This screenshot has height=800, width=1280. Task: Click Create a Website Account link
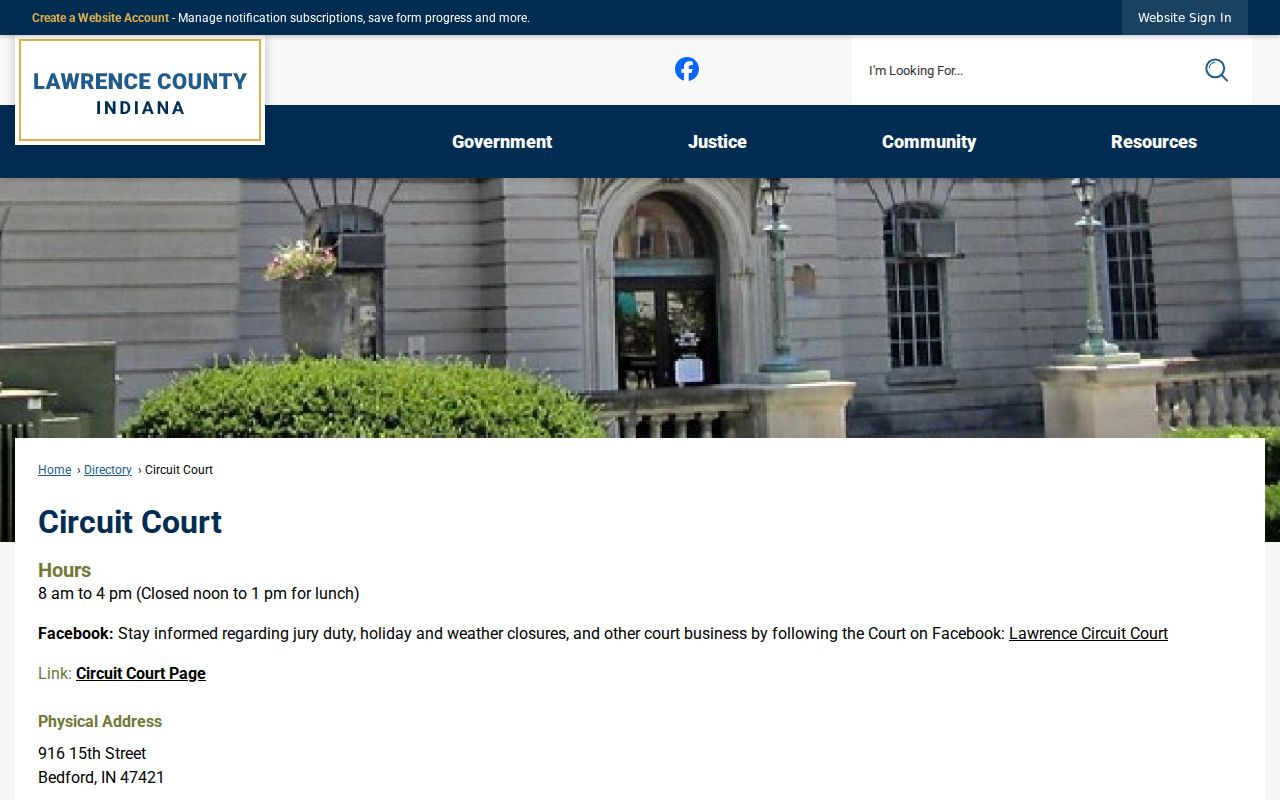coord(100,18)
